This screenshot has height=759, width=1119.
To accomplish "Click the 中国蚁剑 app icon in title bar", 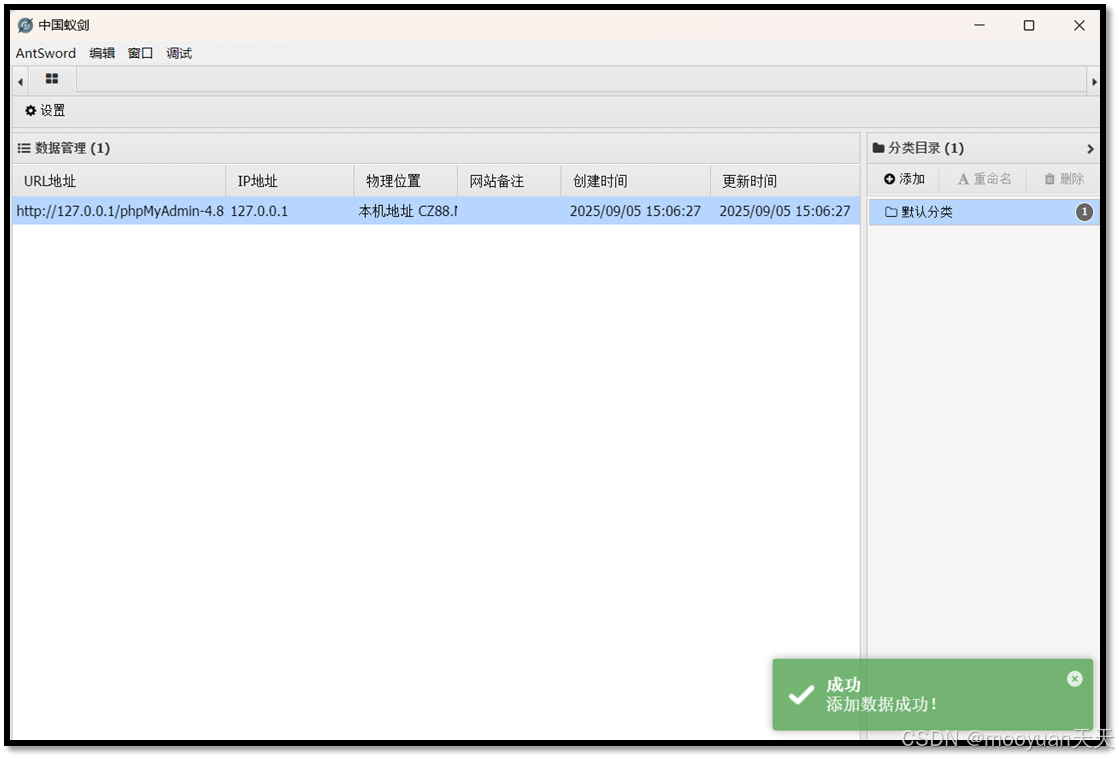I will pos(25,26).
